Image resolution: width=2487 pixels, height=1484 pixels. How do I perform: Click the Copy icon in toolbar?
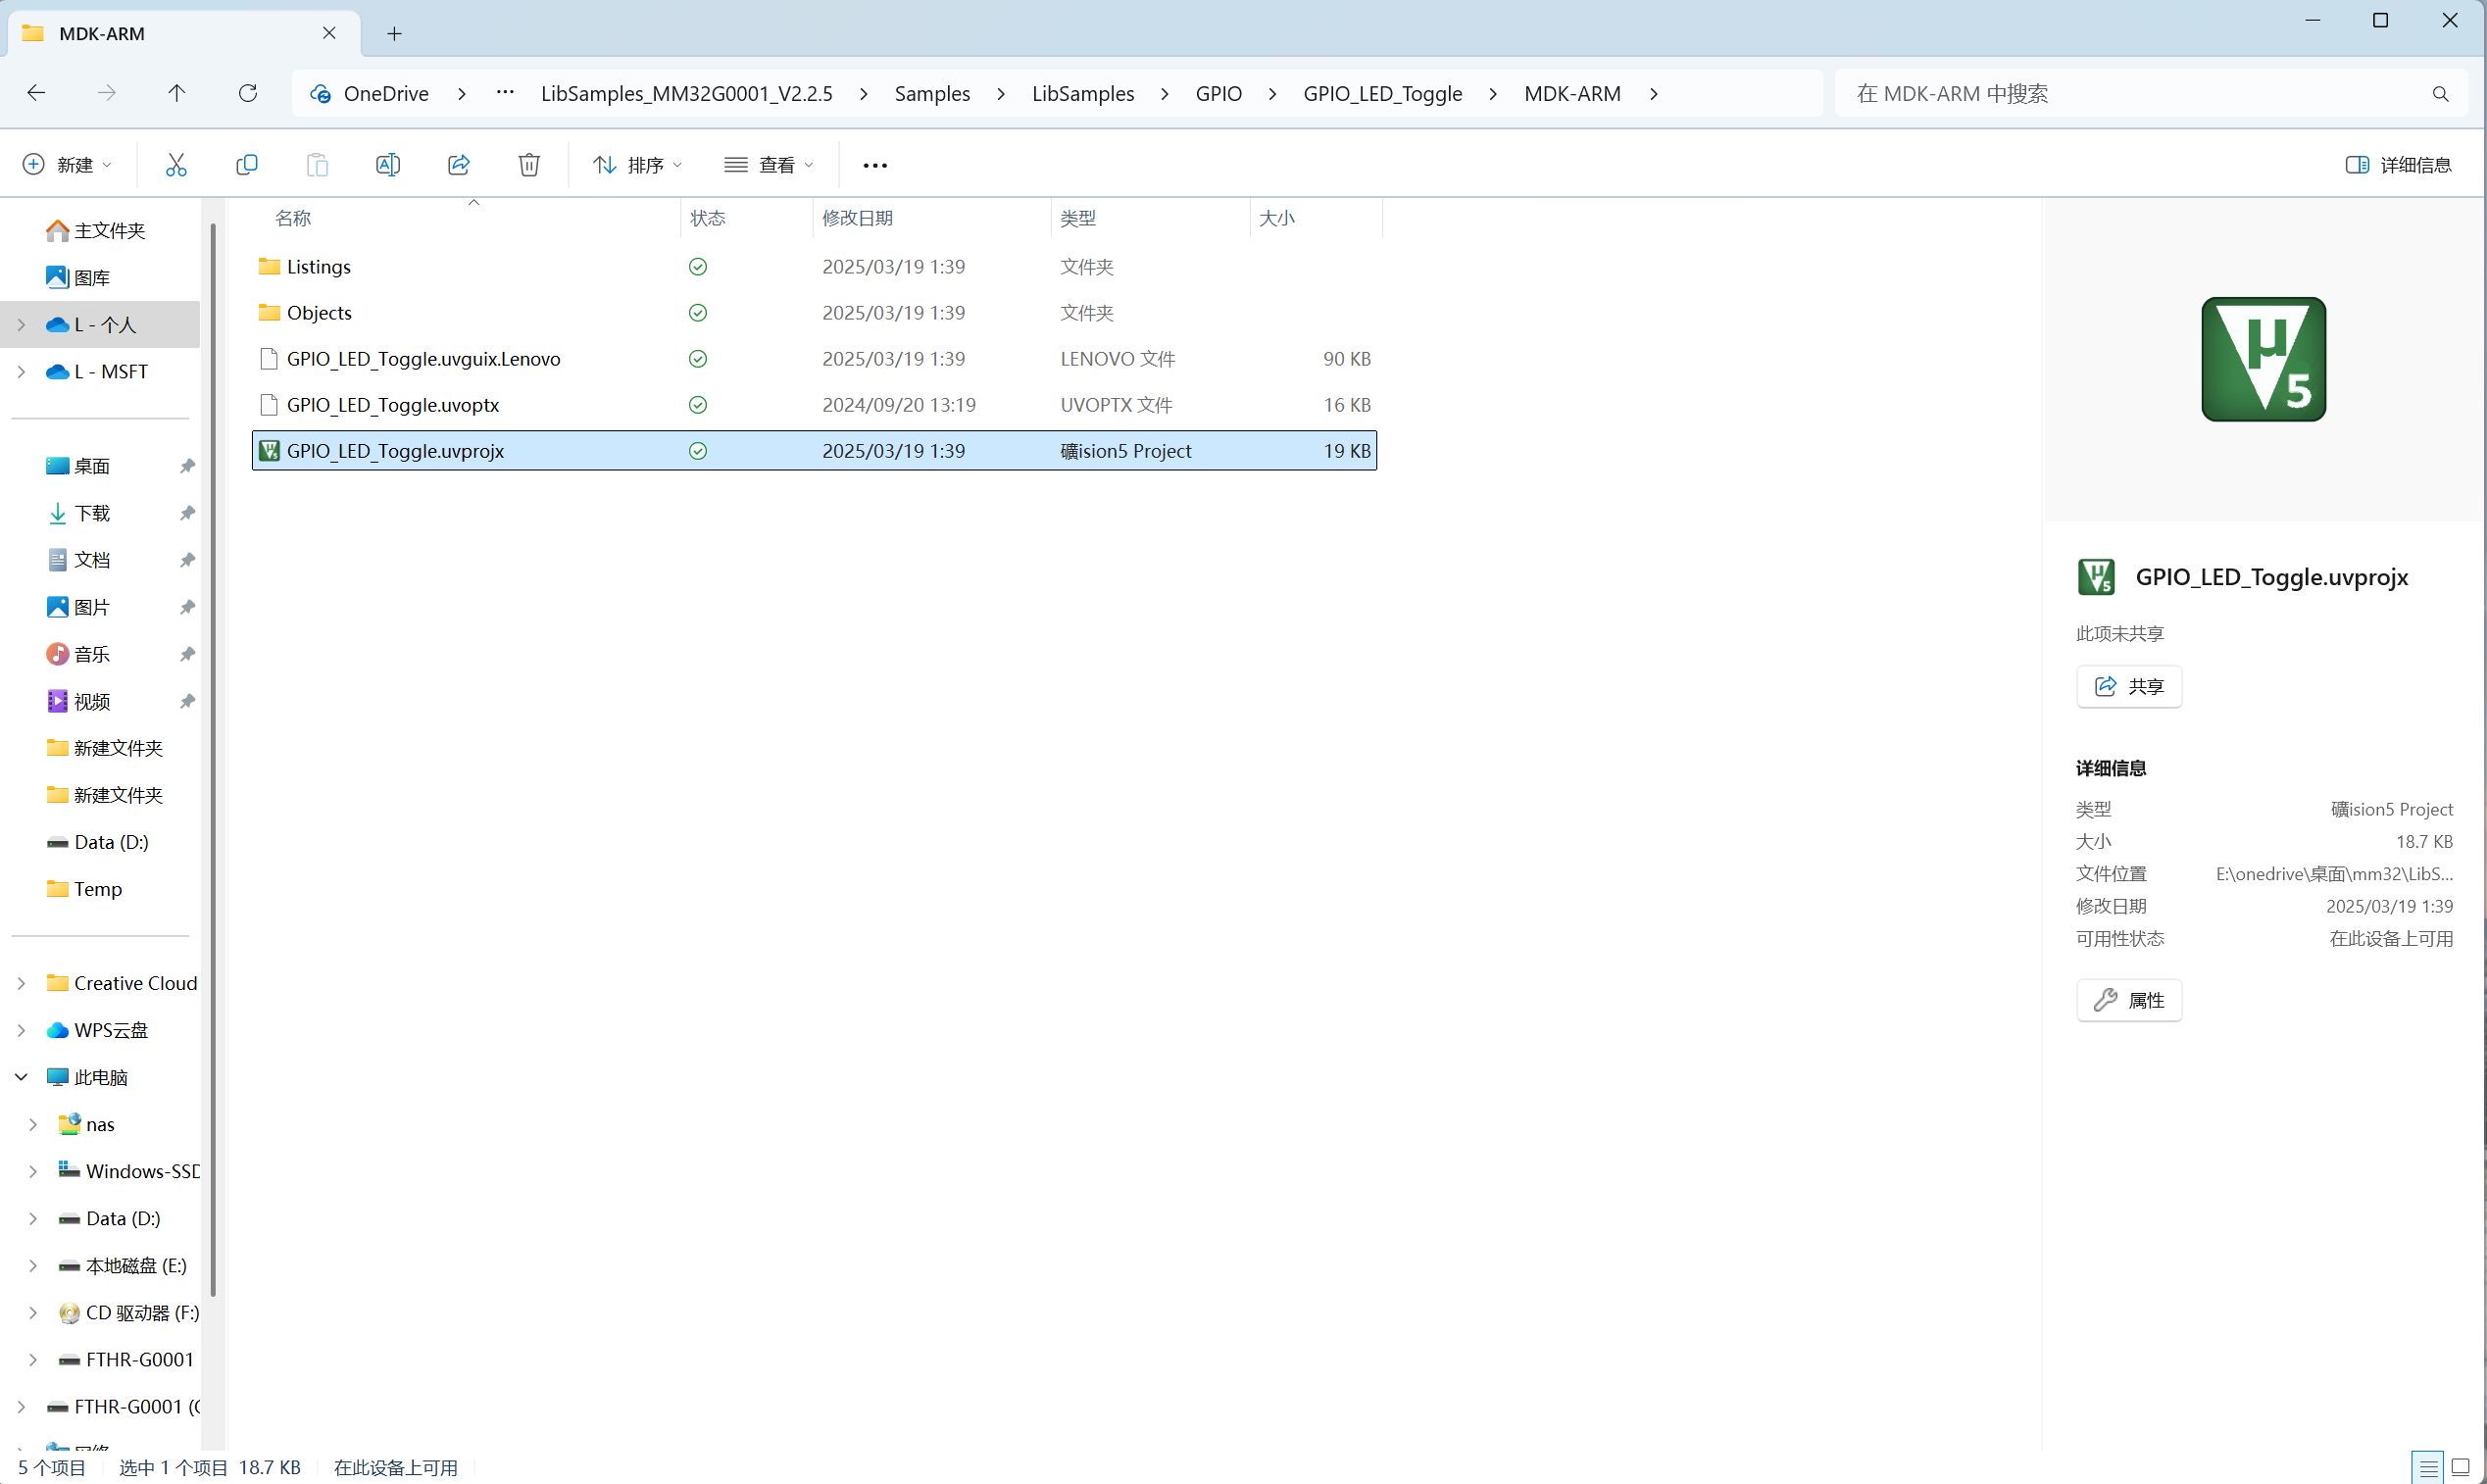tap(247, 165)
